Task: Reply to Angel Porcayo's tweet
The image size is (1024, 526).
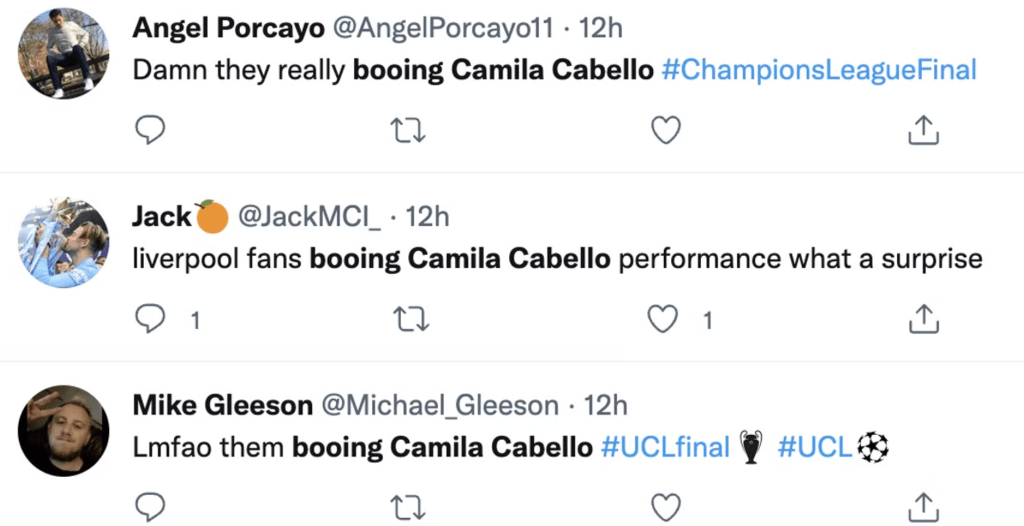Action: 149,130
